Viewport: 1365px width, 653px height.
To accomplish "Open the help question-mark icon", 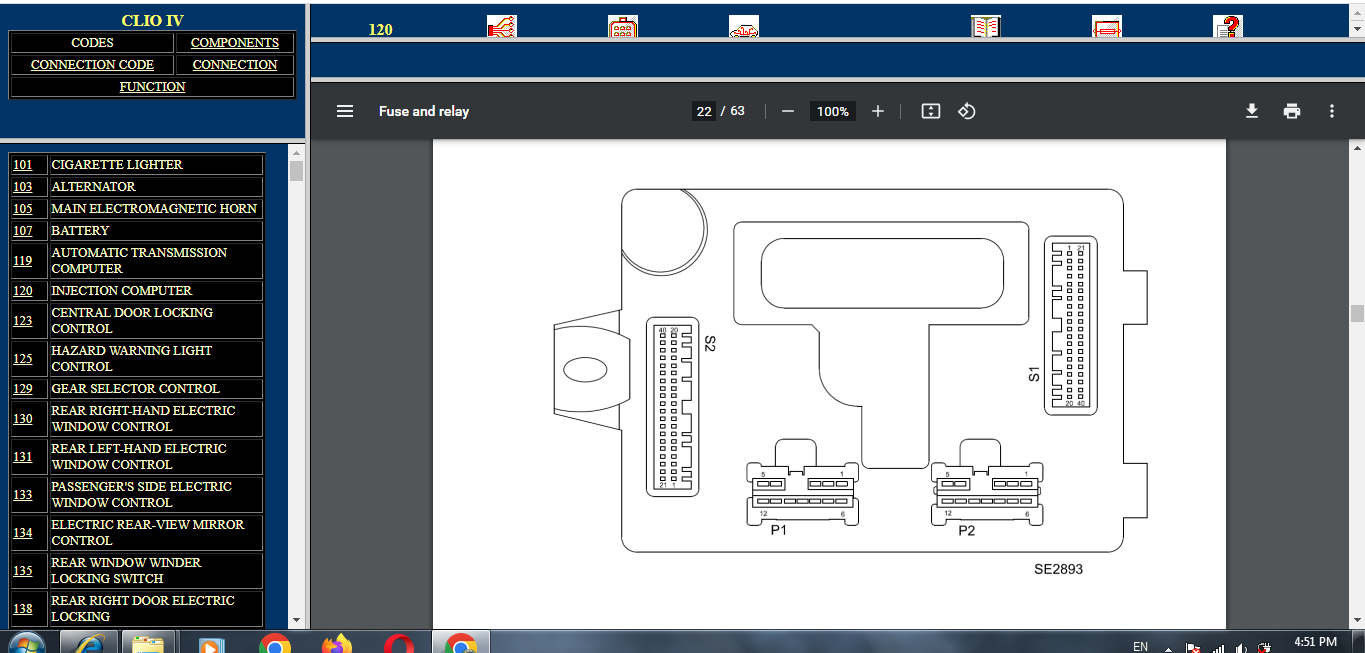I will pos(1227,28).
